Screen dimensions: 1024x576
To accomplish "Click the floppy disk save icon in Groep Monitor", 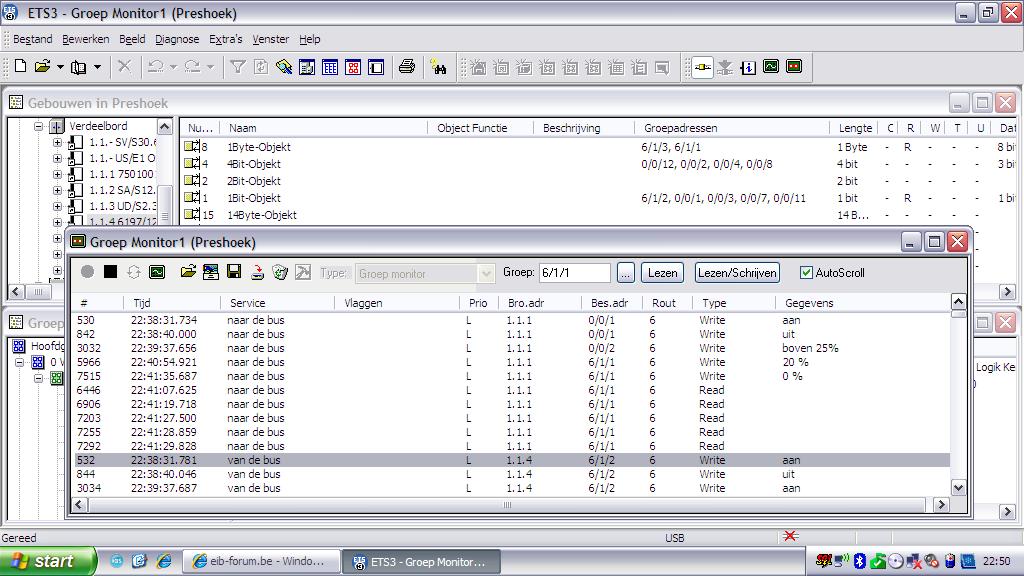I will (x=233, y=272).
